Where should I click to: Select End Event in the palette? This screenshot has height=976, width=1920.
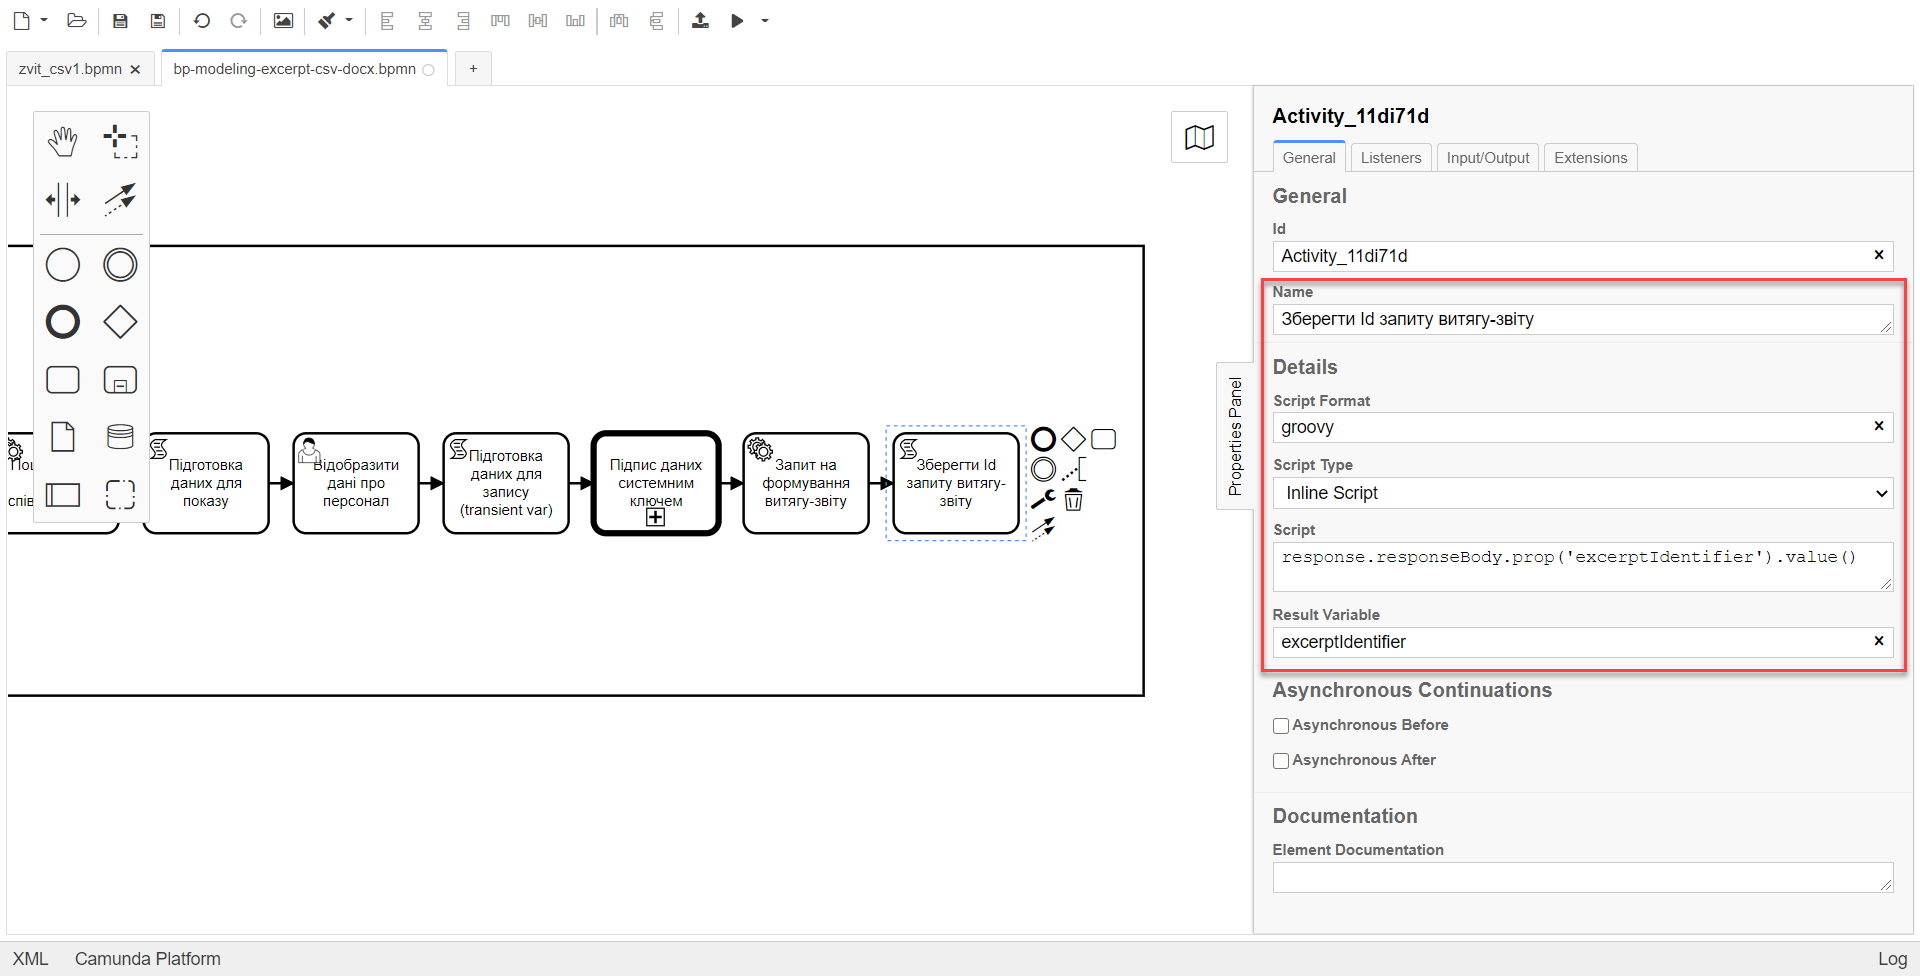[x=63, y=322]
